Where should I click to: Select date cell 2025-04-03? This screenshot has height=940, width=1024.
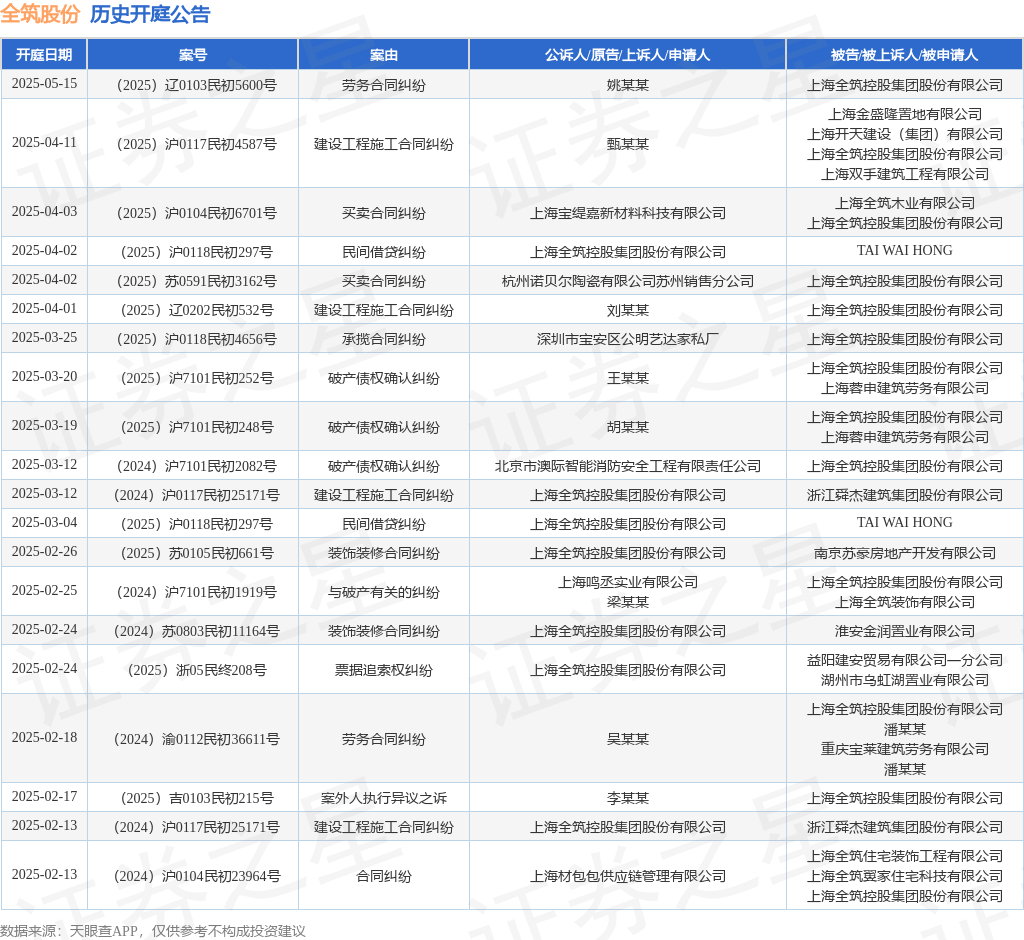pyautogui.click(x=44, y=212)
